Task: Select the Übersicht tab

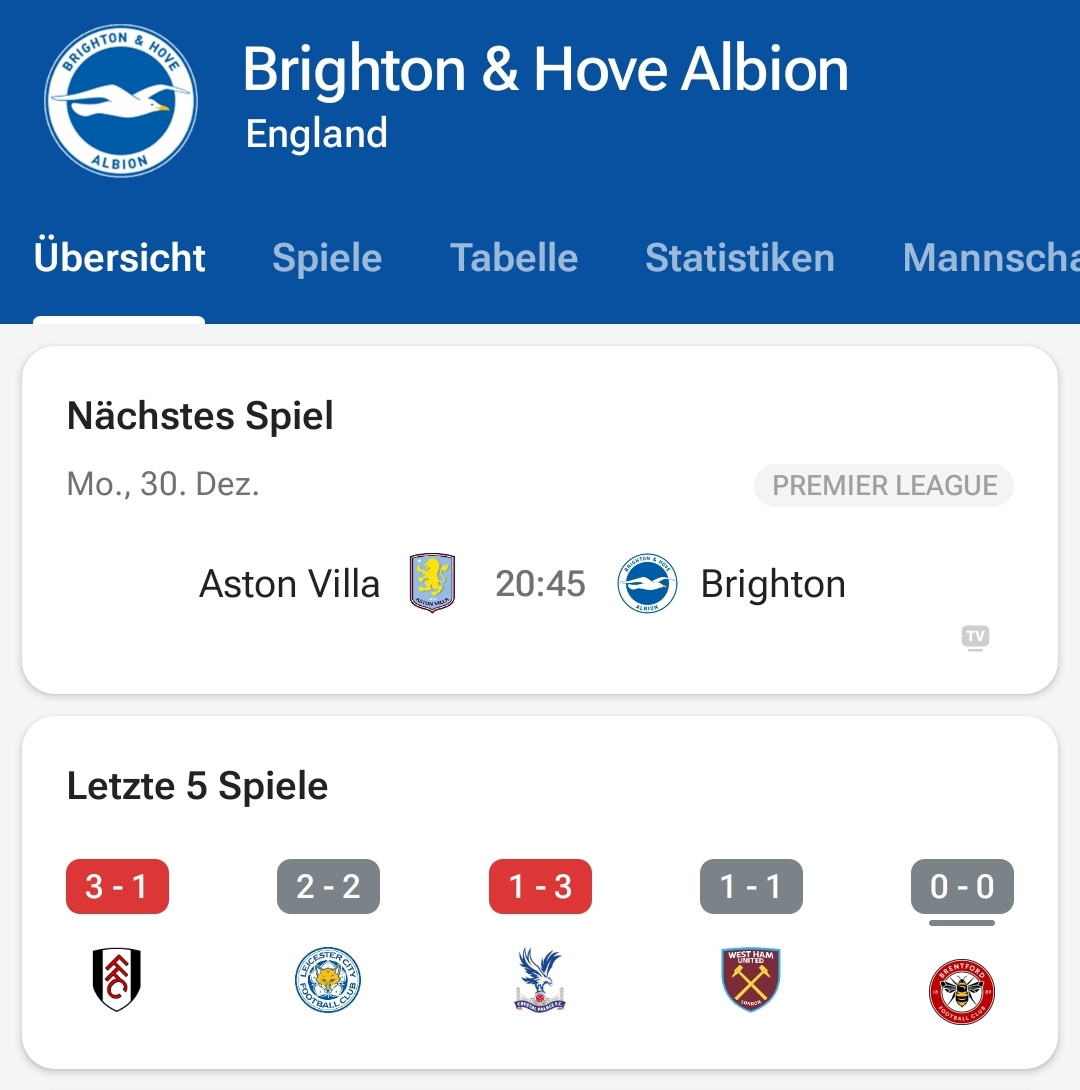Action: click(x=120, y=258)
